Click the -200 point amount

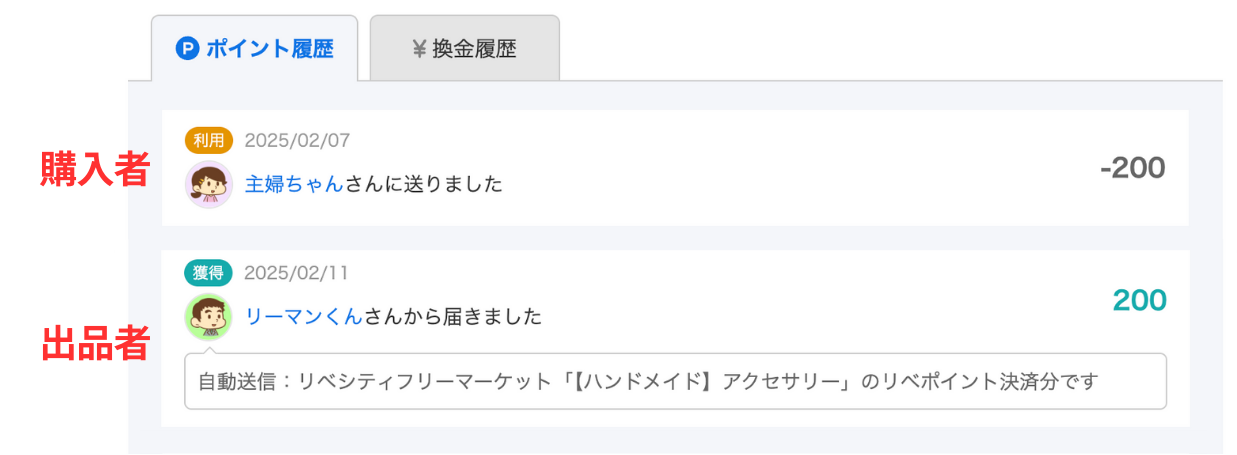click(x=1132, y=168)
